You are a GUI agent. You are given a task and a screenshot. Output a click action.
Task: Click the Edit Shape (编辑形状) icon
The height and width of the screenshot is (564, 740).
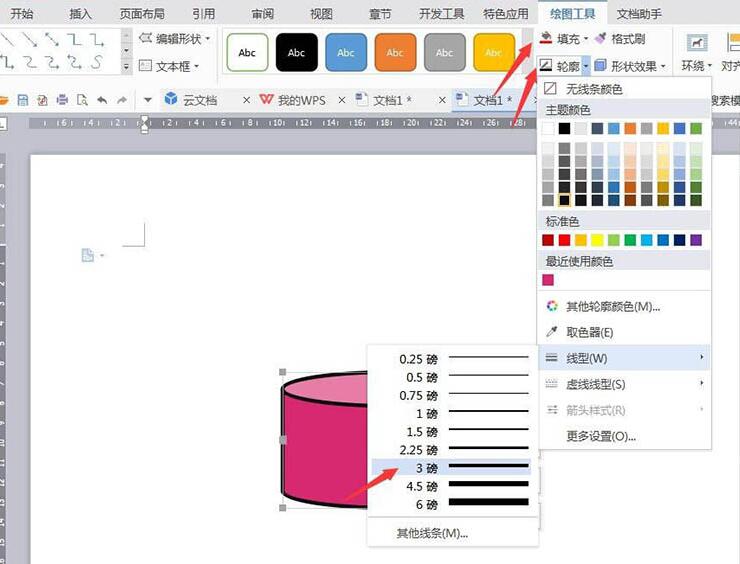pos(145,38)
